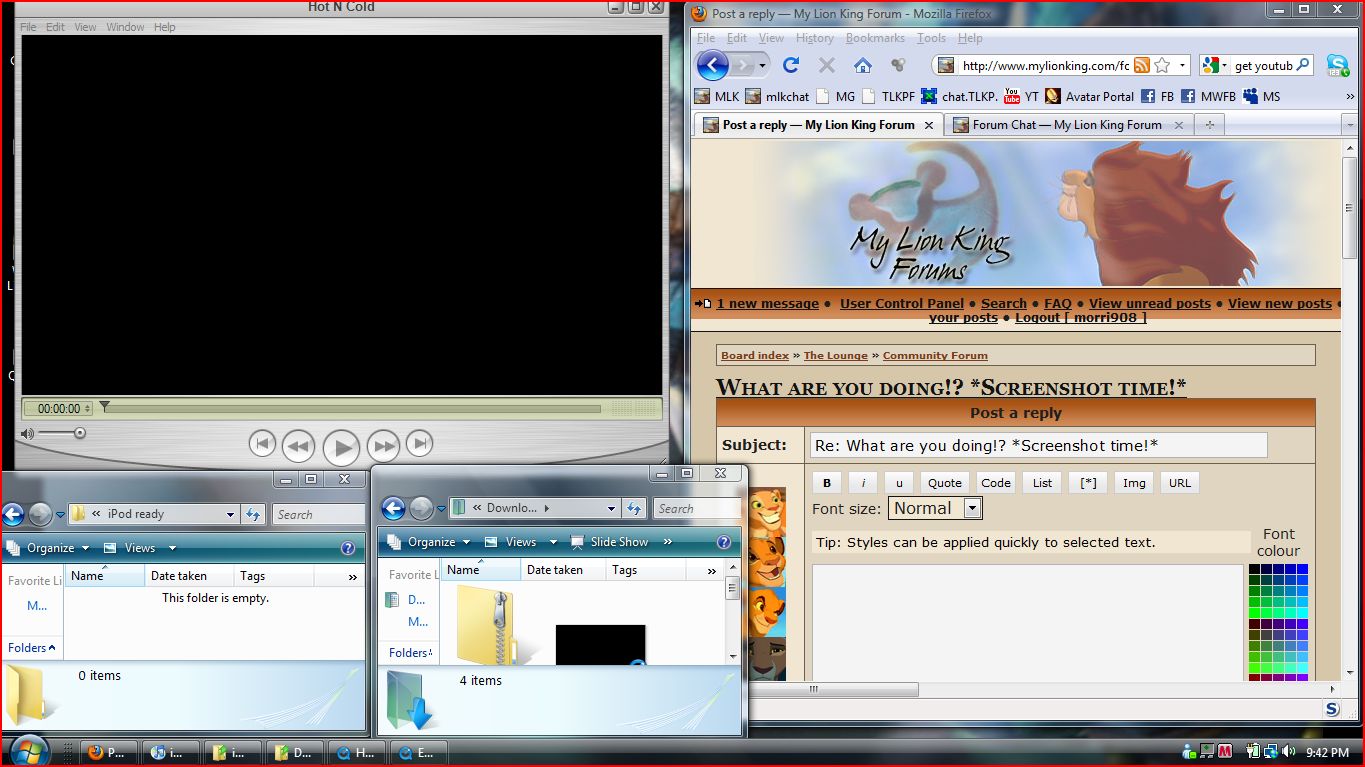Open the User Control Panel link
This screenshot has width=1365, height=767.
[901, 304]
